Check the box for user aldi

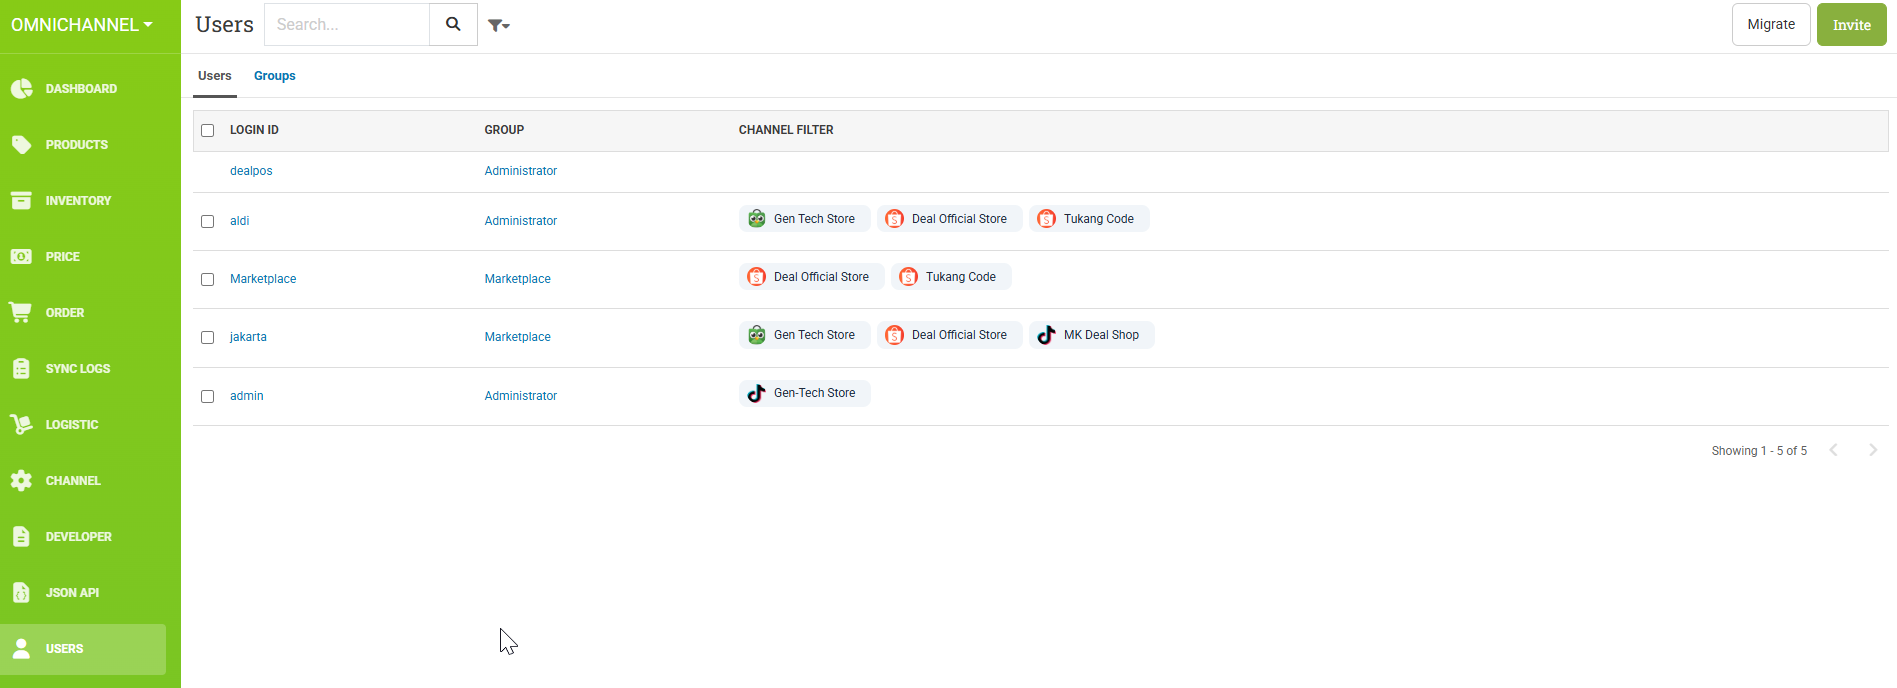tap(208, 221)
